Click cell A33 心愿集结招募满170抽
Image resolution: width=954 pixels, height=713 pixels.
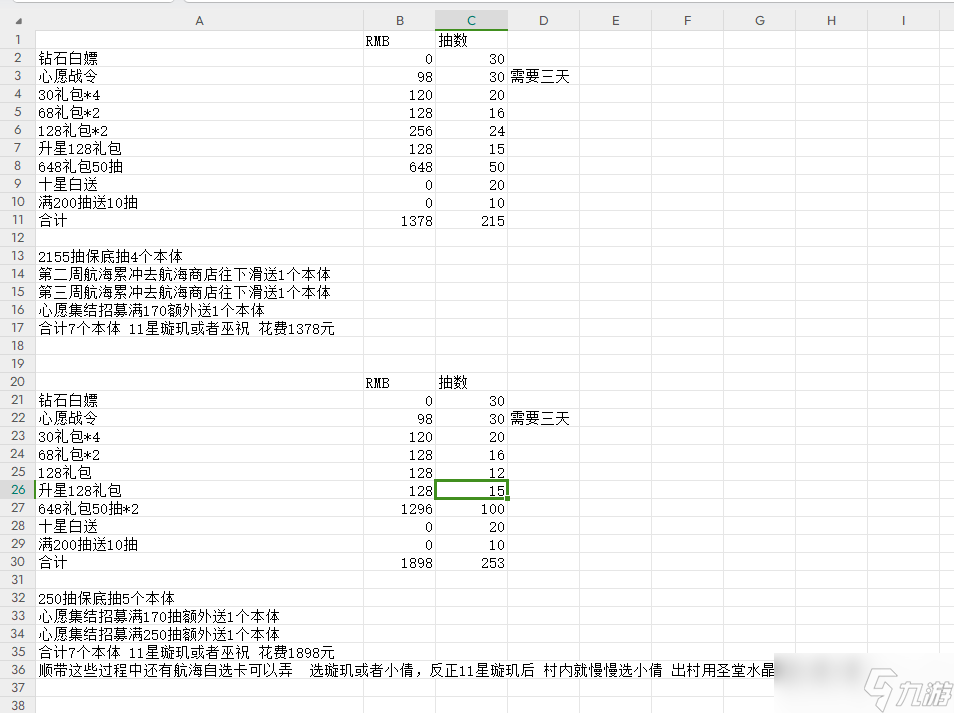pos(200,616)
